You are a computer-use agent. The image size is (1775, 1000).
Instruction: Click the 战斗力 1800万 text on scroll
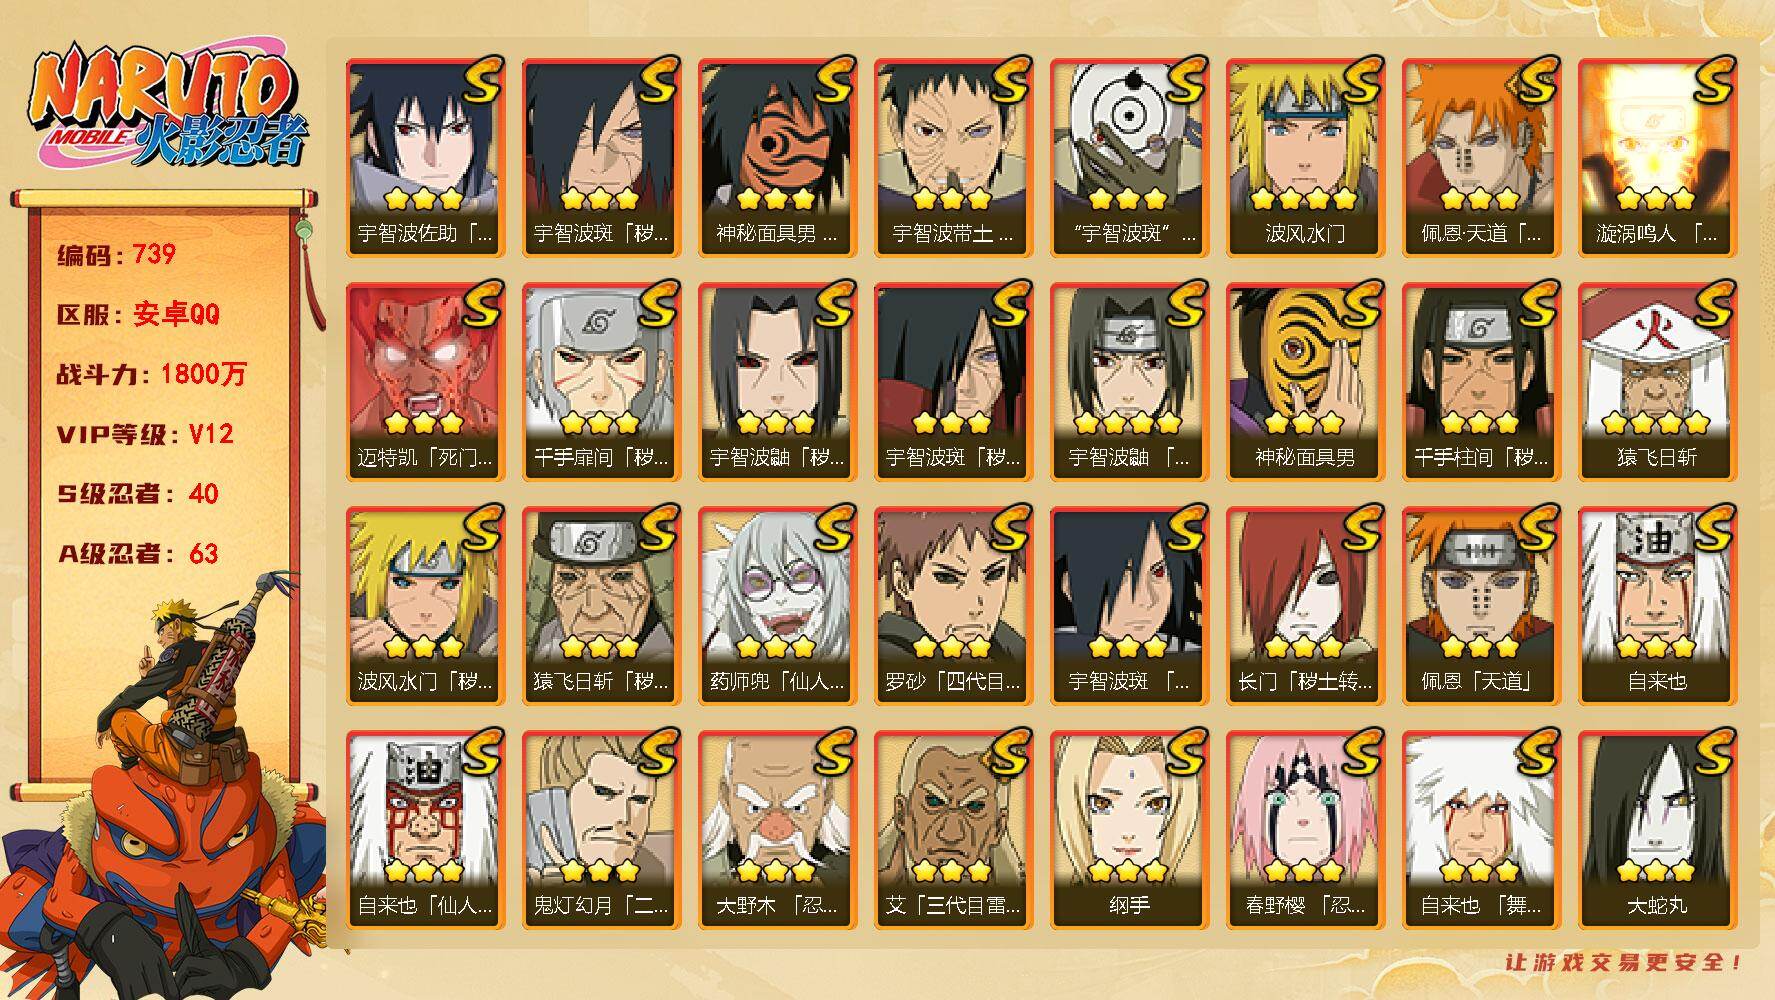151,374
